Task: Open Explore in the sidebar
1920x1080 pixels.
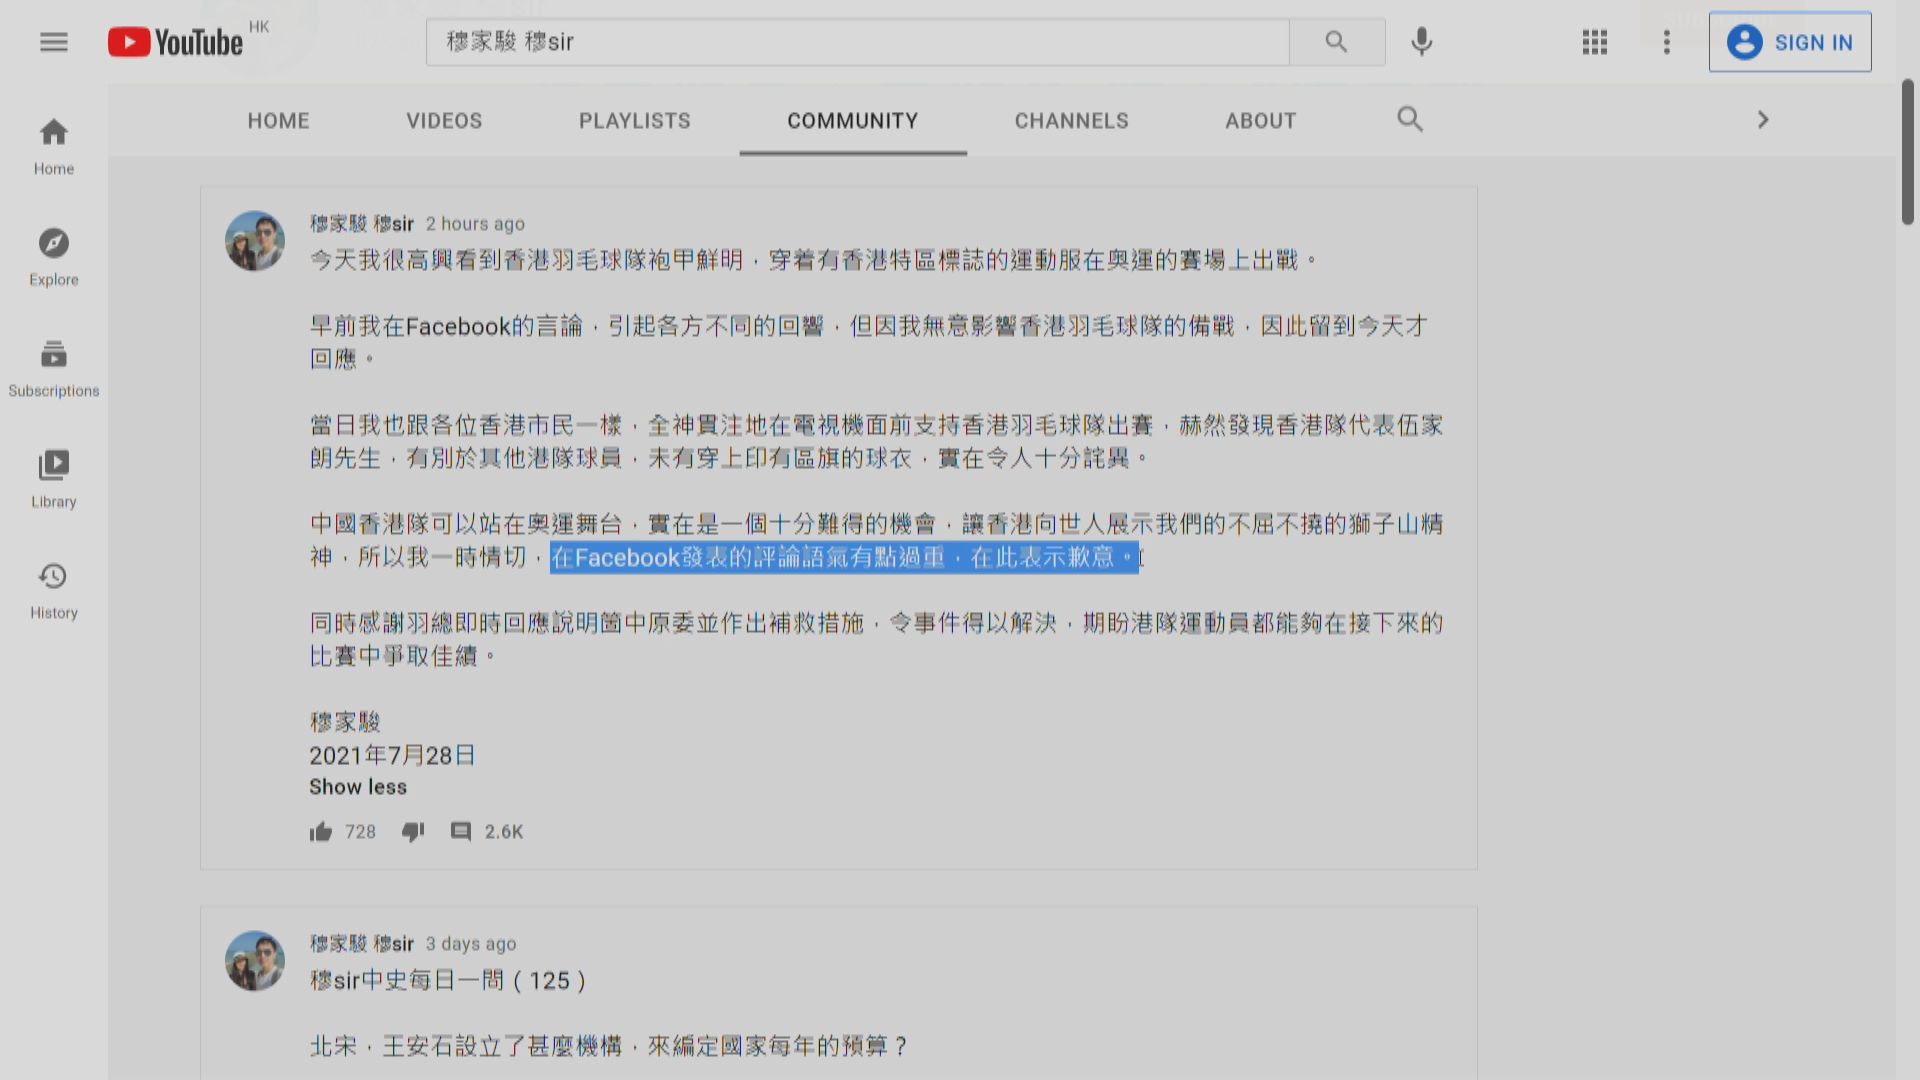Action: click(53, 257)
